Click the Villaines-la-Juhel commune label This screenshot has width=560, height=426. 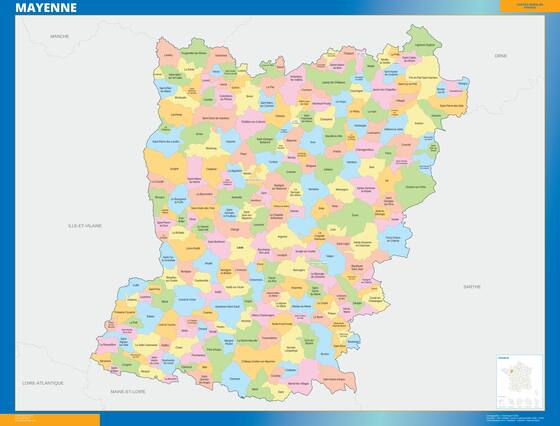(394, 129)
